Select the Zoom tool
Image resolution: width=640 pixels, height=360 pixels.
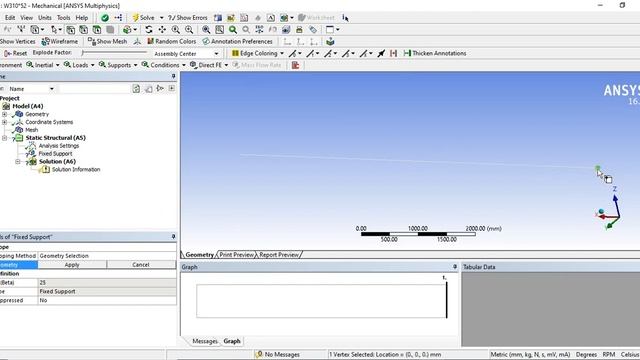pos(176,30)
